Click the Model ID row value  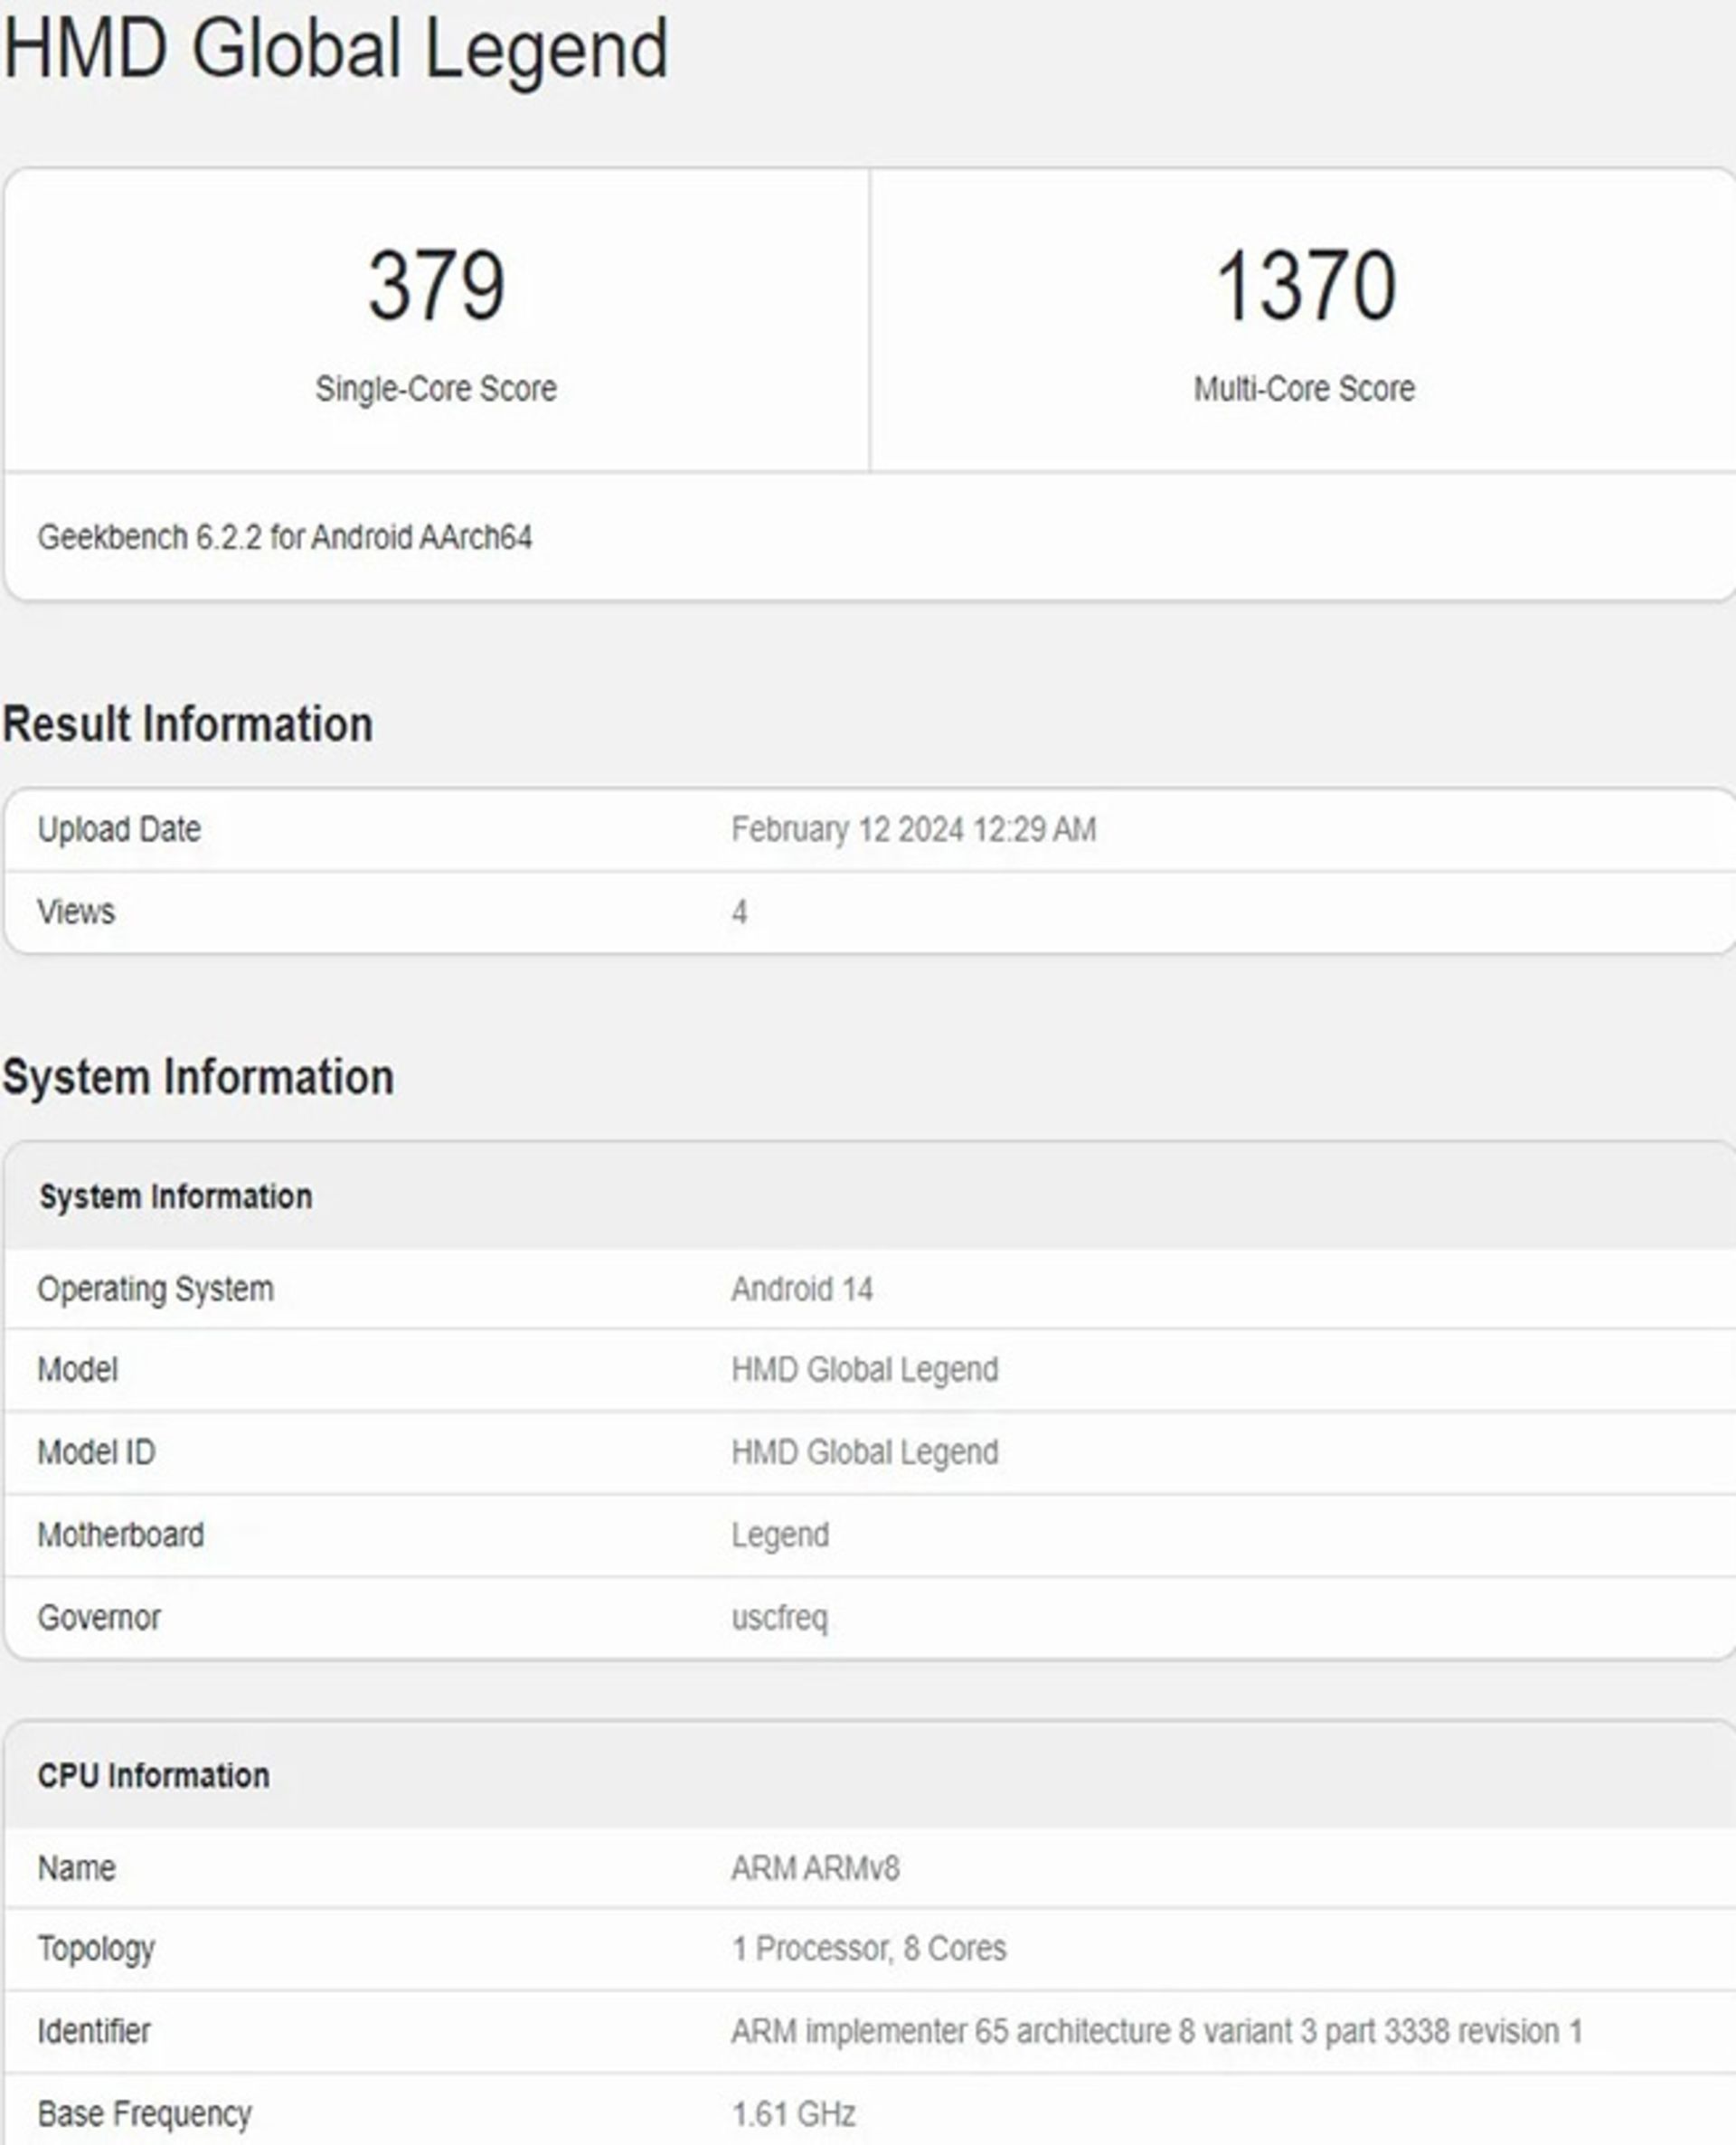click(x=864, y=1452)
